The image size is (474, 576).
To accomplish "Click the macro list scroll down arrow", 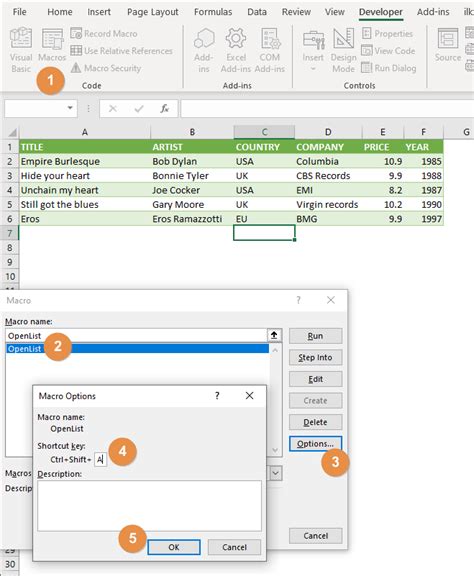I will tap(275, 450).
